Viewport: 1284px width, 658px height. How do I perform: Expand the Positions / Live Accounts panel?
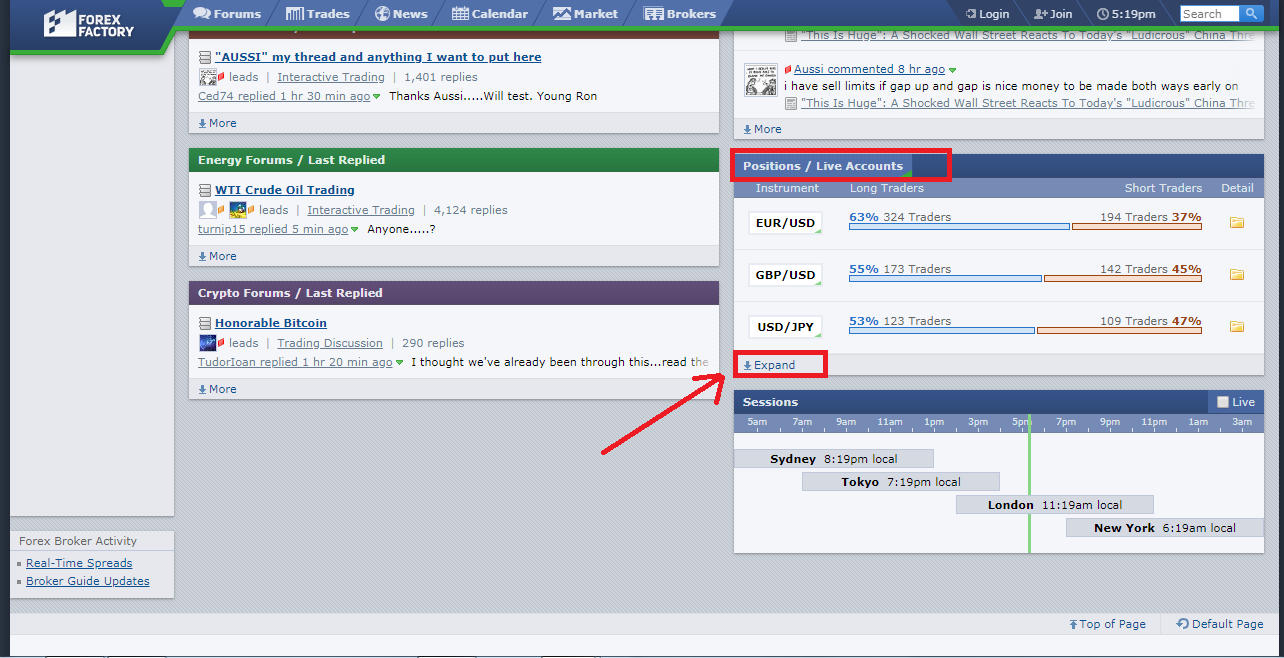click(769, 365)
